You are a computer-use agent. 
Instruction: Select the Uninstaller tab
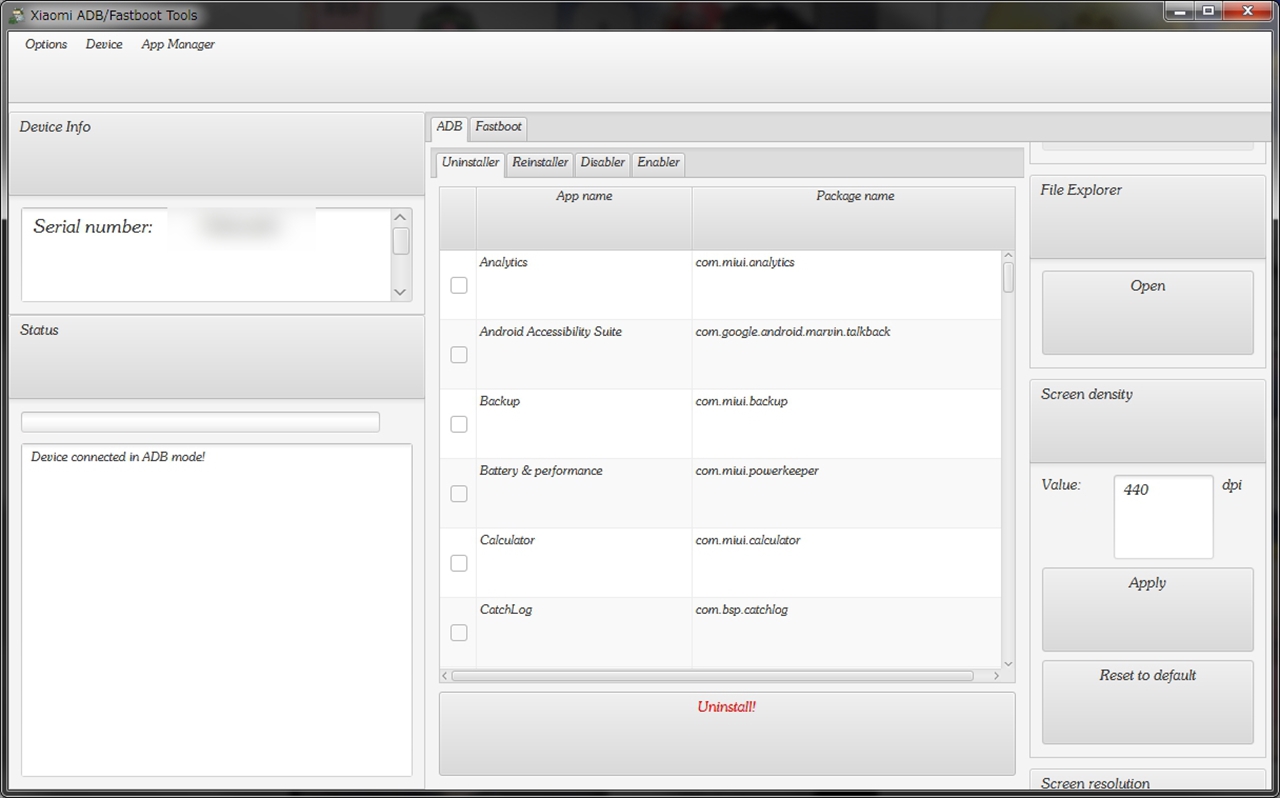coord(470,162)
